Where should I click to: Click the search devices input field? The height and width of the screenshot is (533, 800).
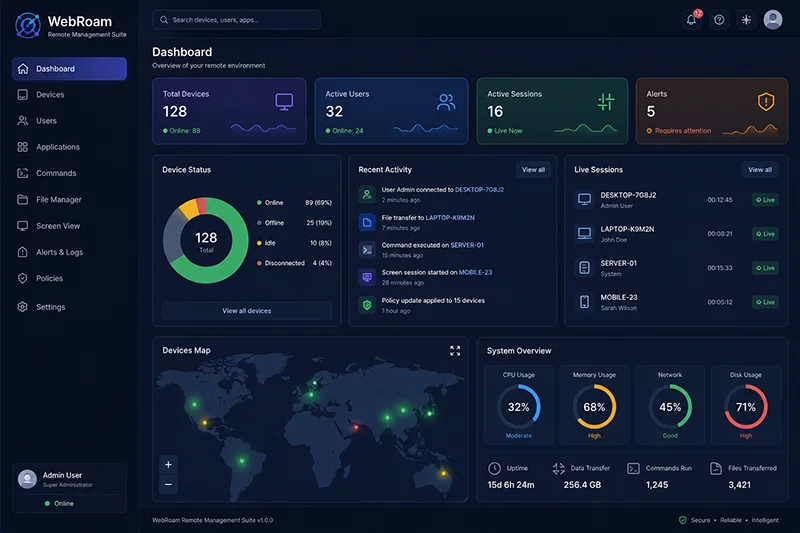[x=236, y=20]
